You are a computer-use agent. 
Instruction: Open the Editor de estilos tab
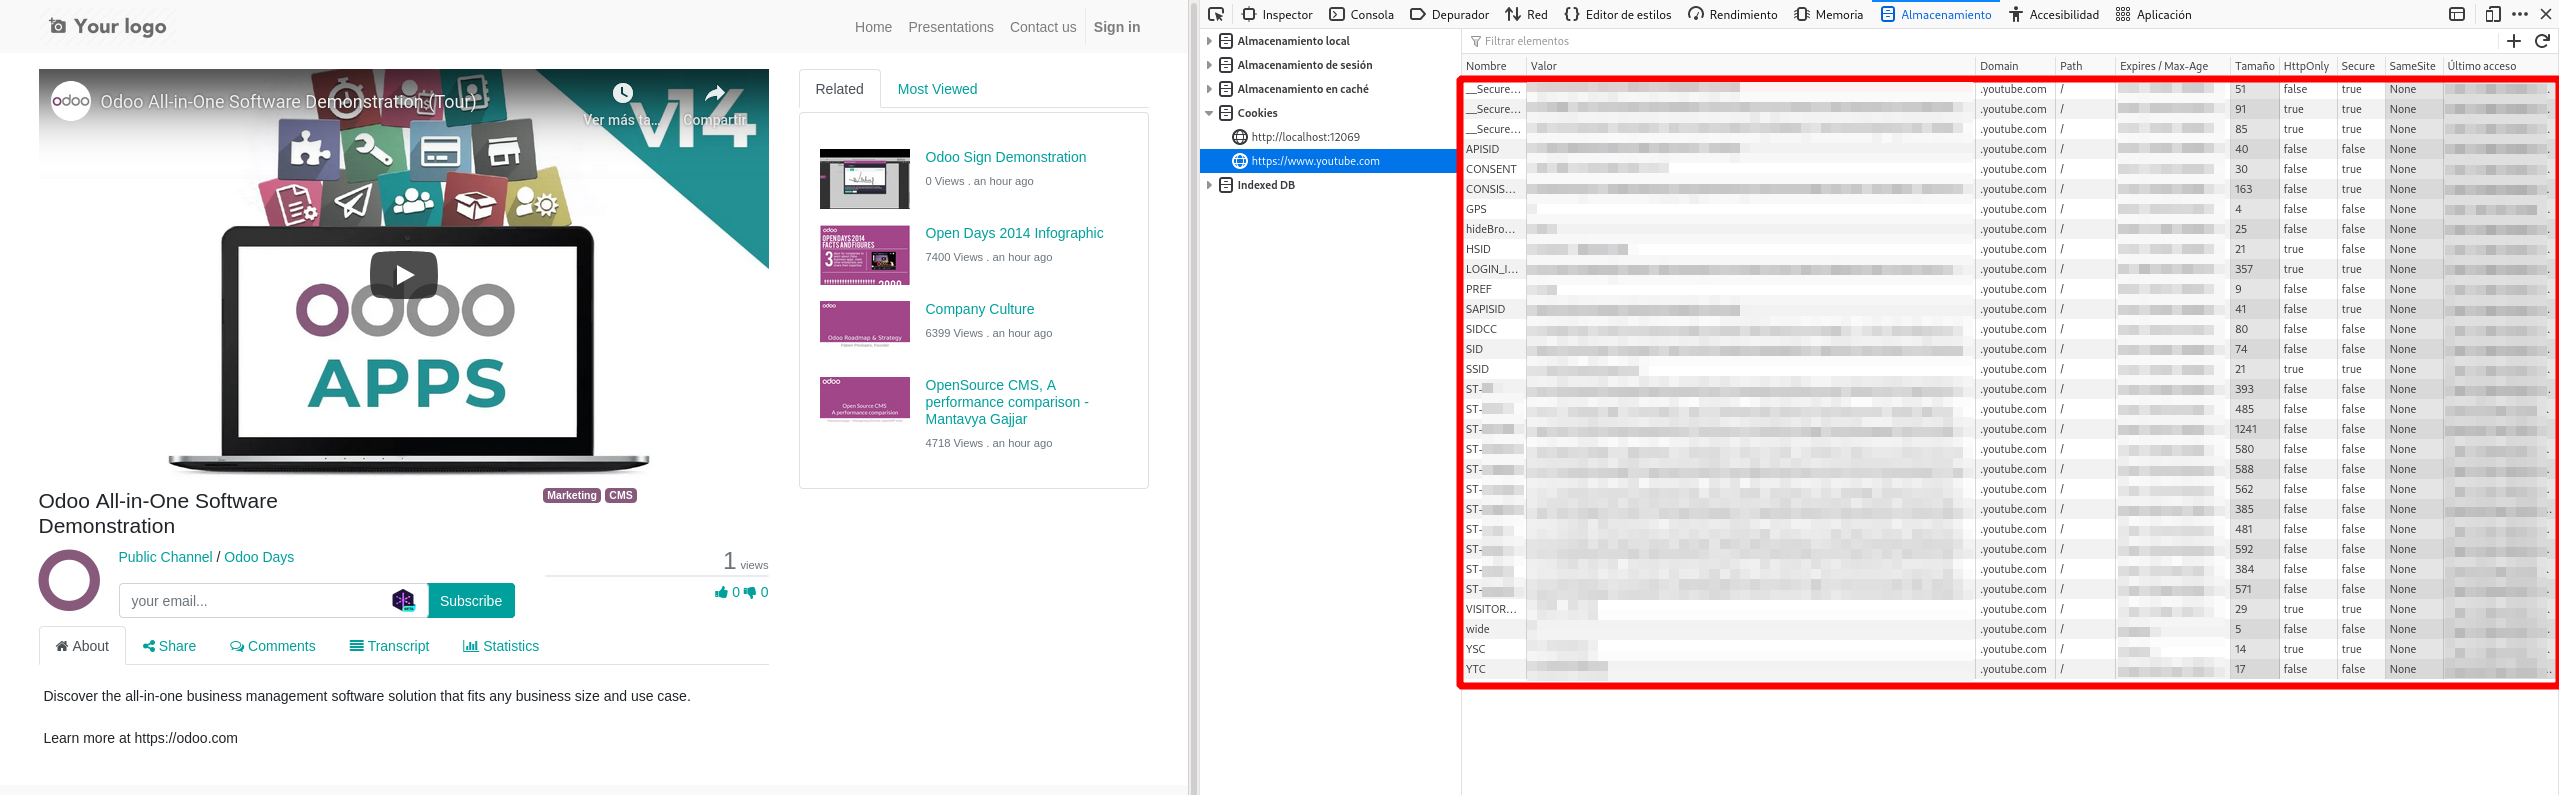1617,14
